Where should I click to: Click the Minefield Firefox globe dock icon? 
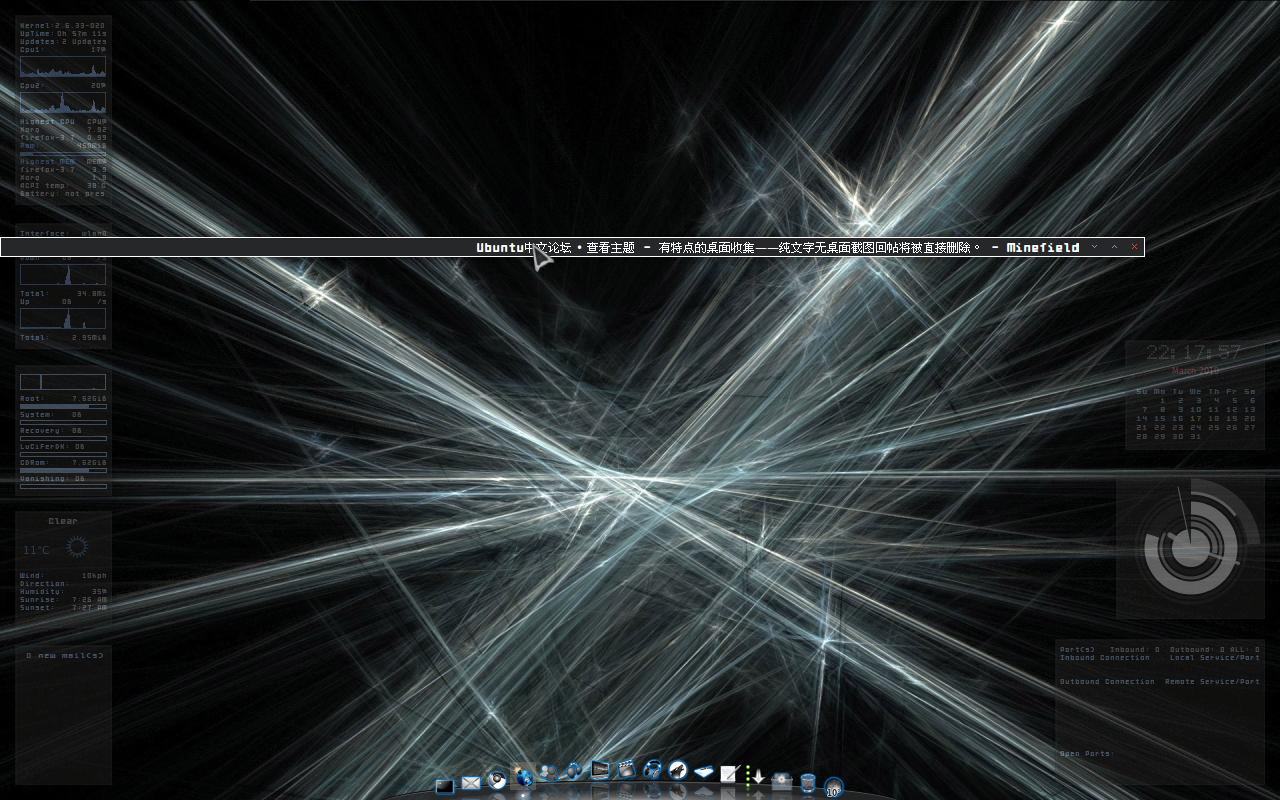pyautogui.click(x=523, y=778)
